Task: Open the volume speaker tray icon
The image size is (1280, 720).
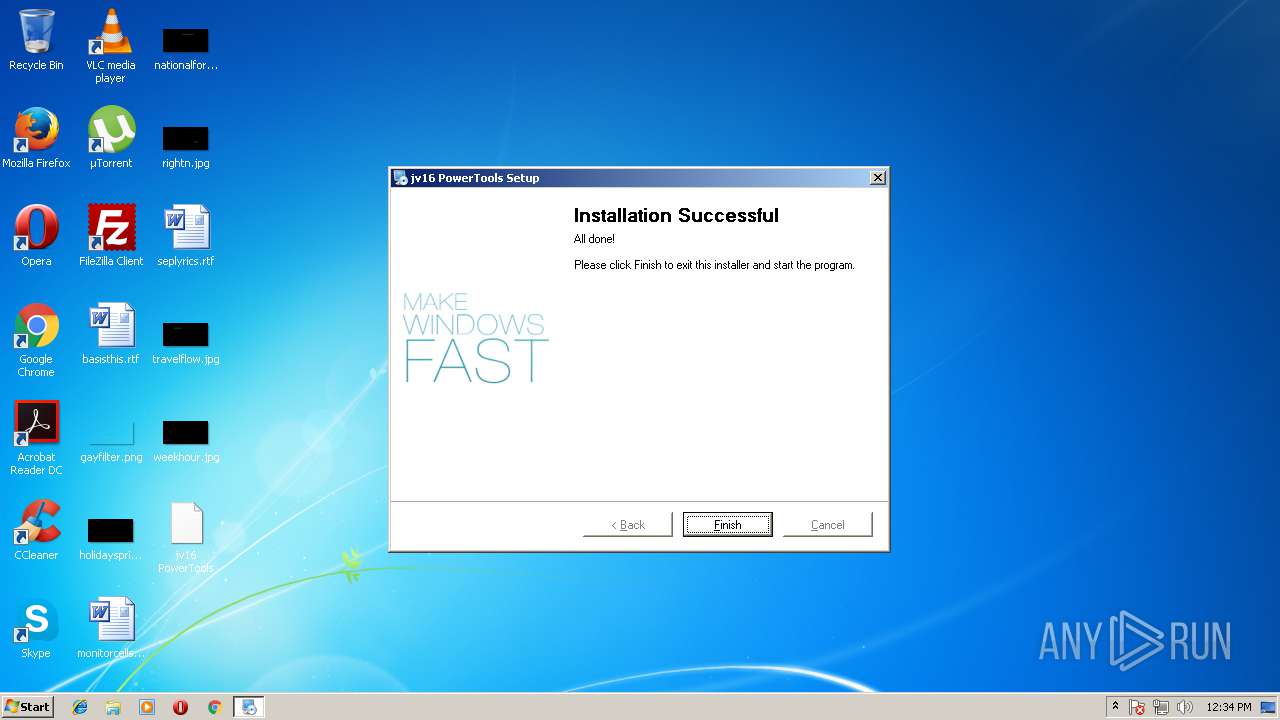Action: pos(1185,707)
